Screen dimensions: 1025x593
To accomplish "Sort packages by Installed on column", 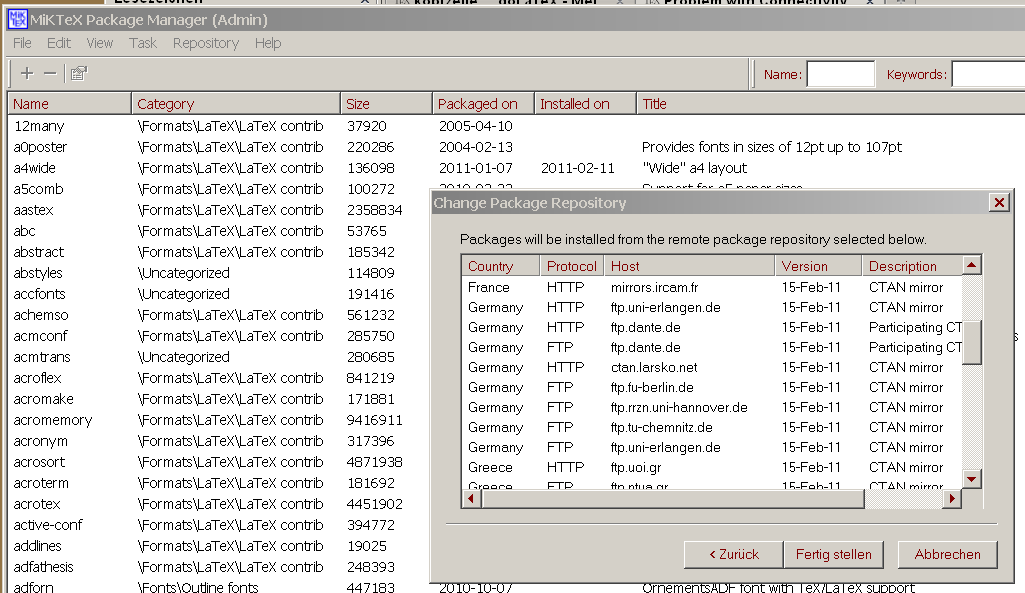I will pos(585,104).
